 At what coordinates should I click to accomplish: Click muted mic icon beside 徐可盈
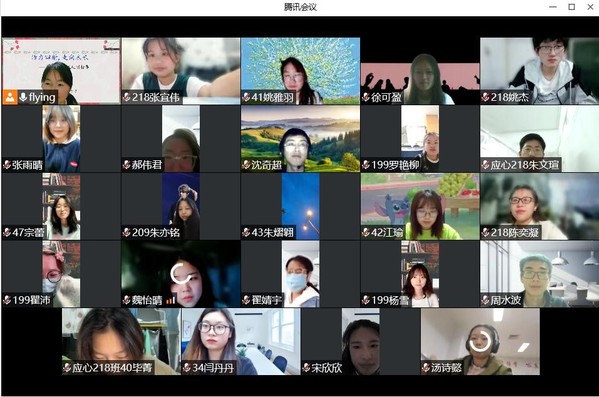(366, 97)
